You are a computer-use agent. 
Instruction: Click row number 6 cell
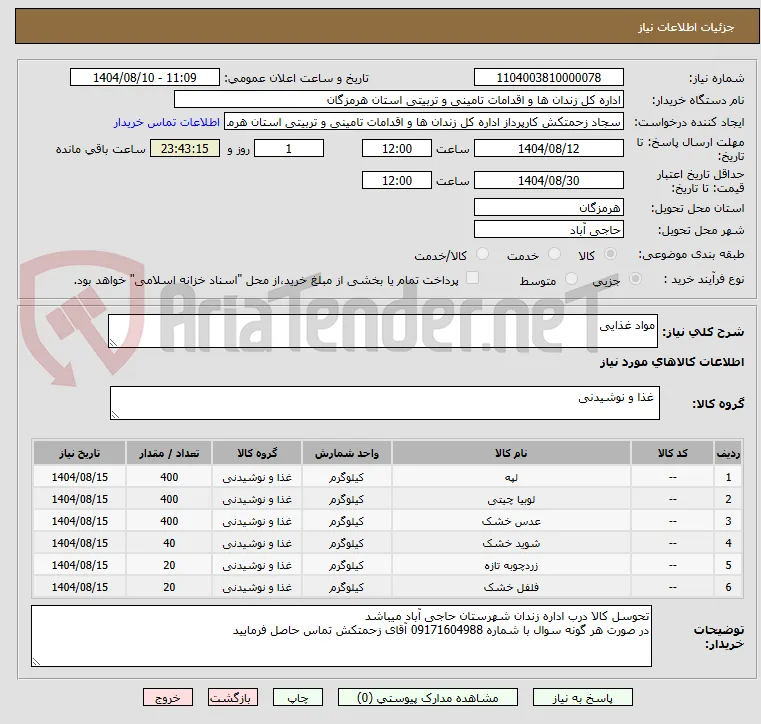[728, 587]
